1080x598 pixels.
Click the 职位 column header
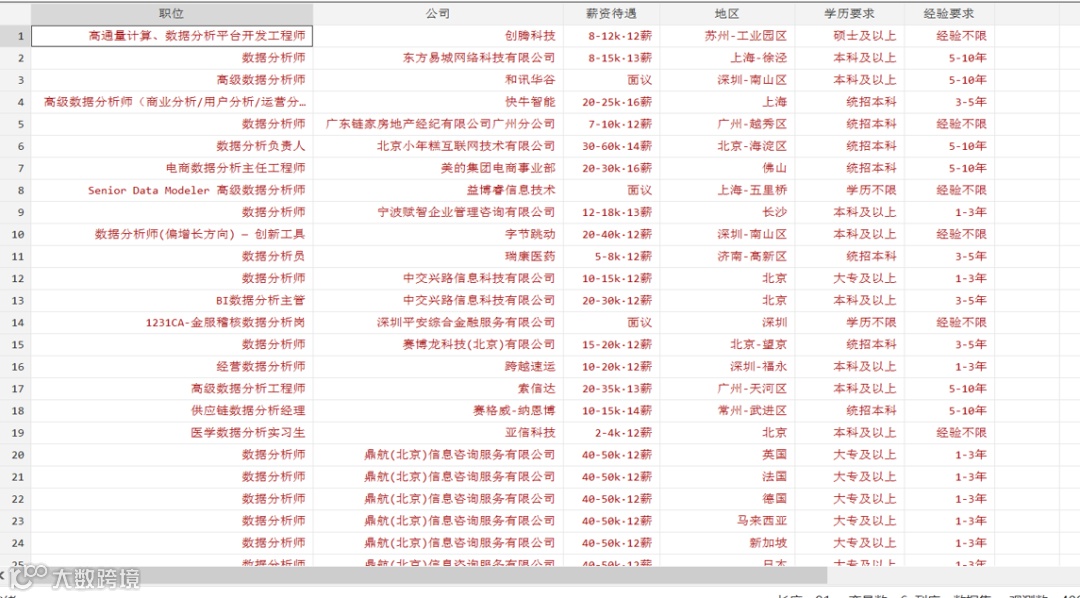point(172,14)
